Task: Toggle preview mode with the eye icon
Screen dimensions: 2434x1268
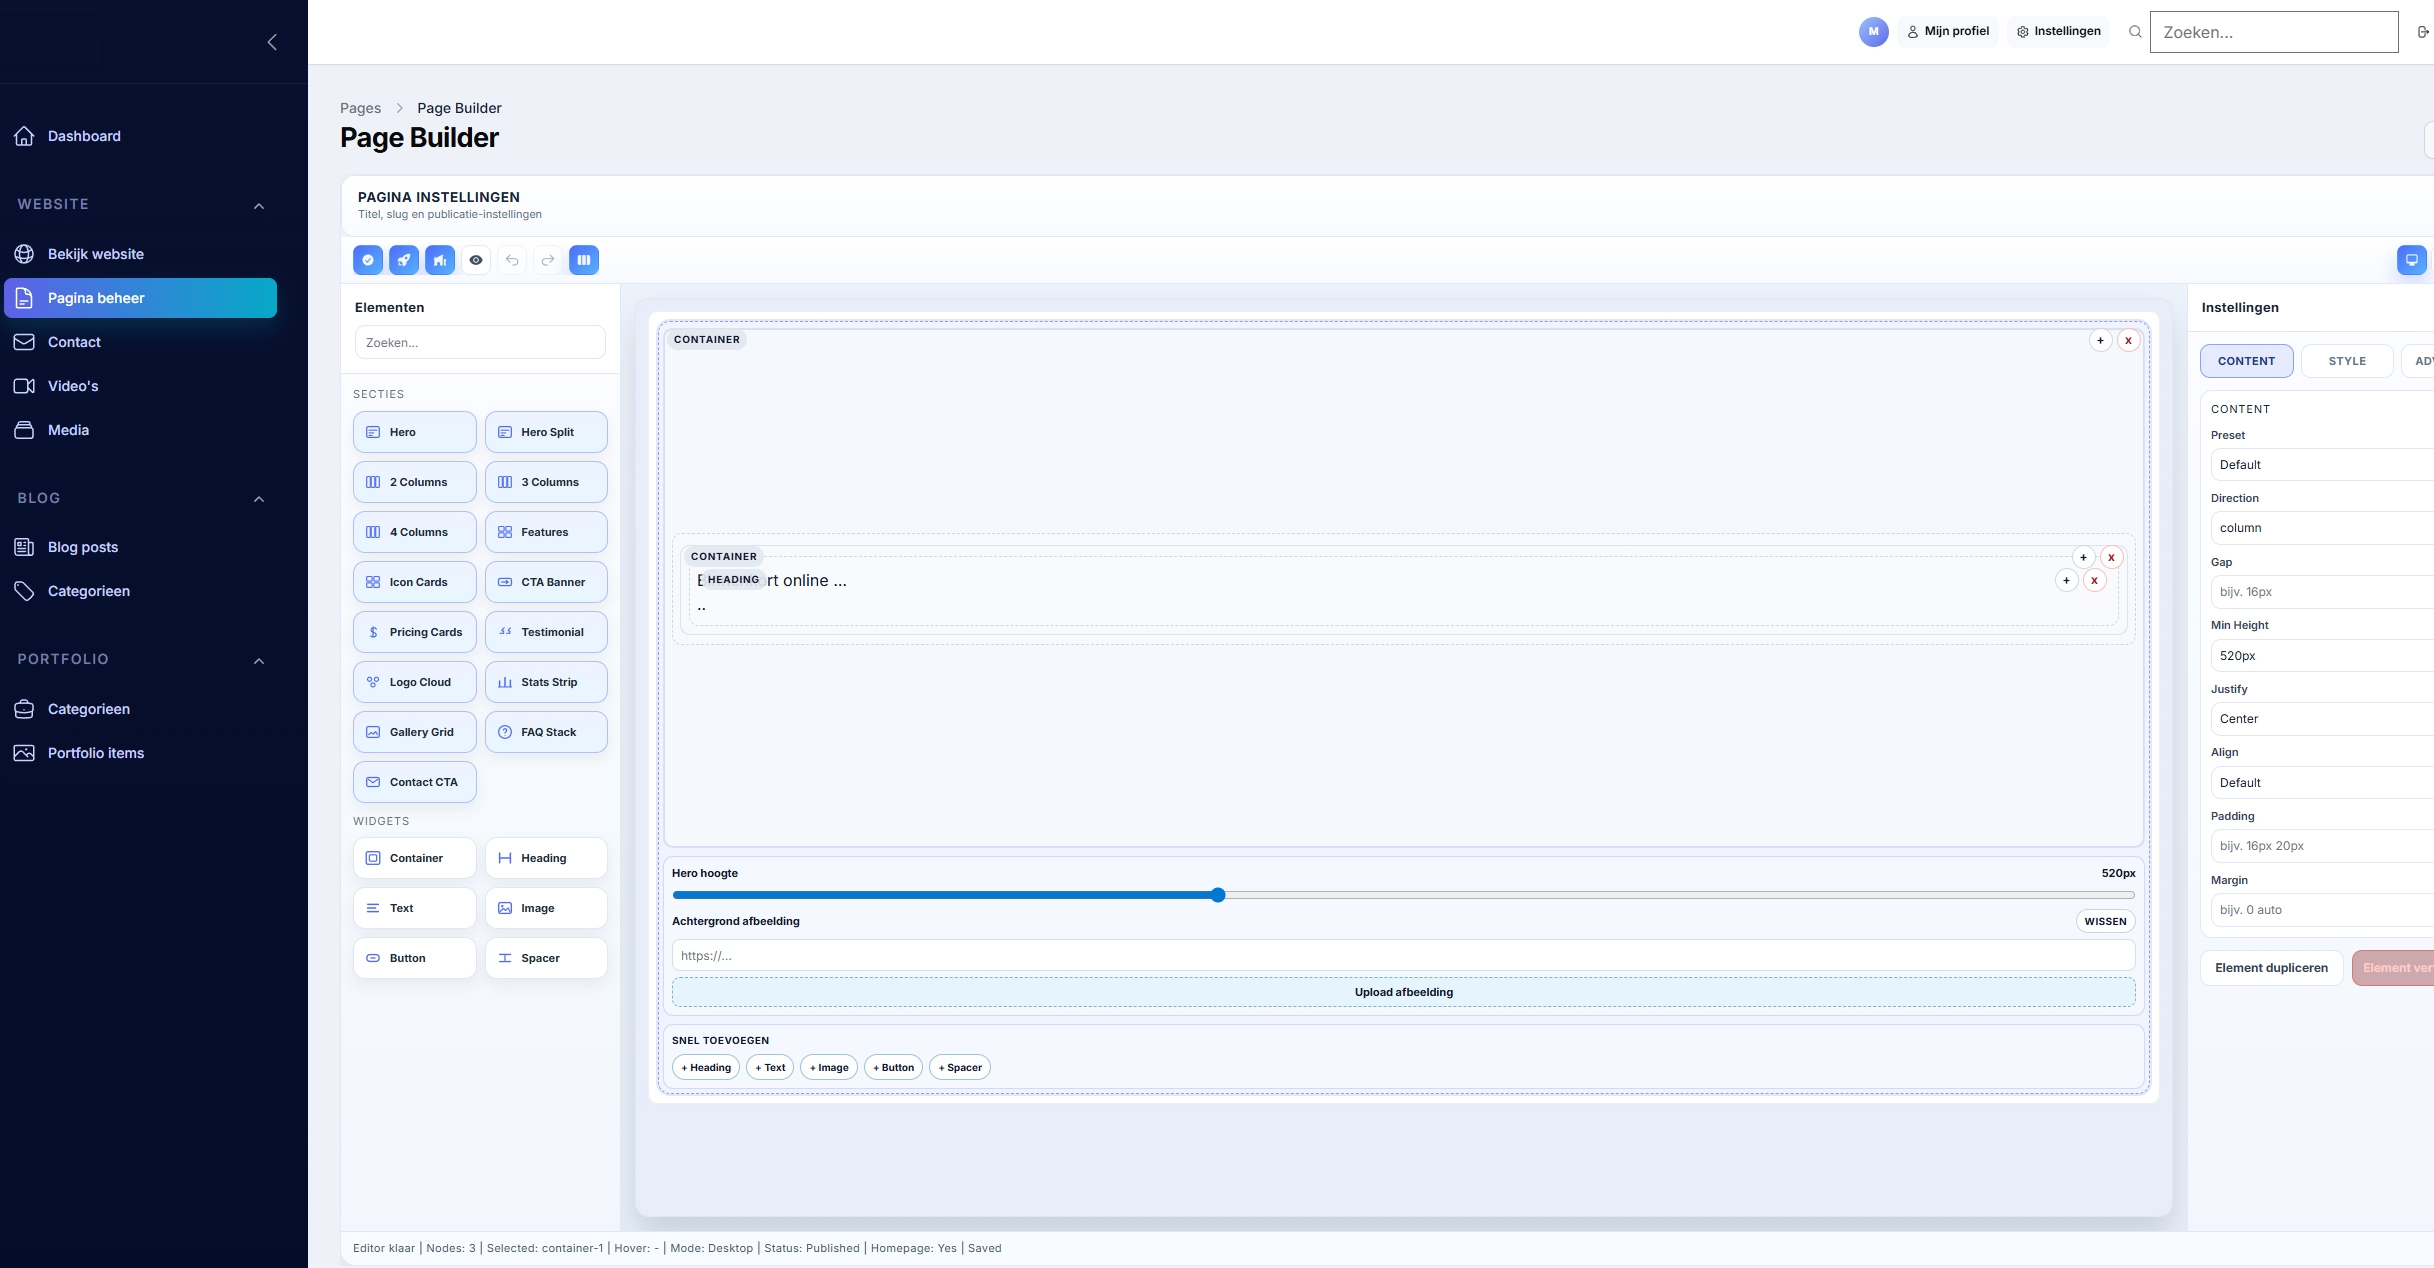Action: tap(476, 260)
